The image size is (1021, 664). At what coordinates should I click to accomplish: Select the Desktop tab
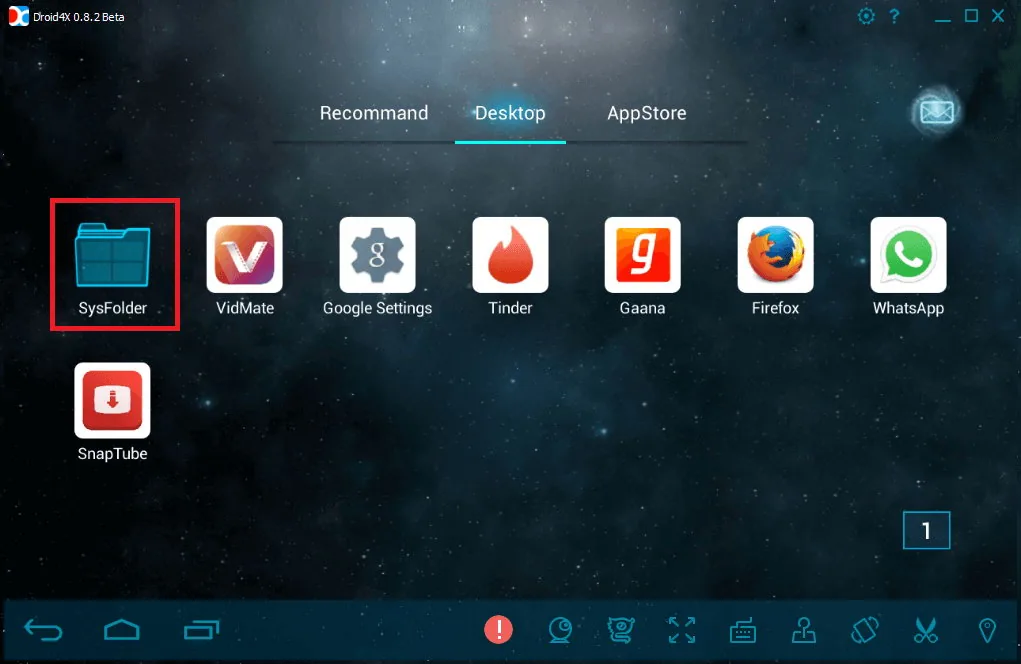(x=510, y=113)
